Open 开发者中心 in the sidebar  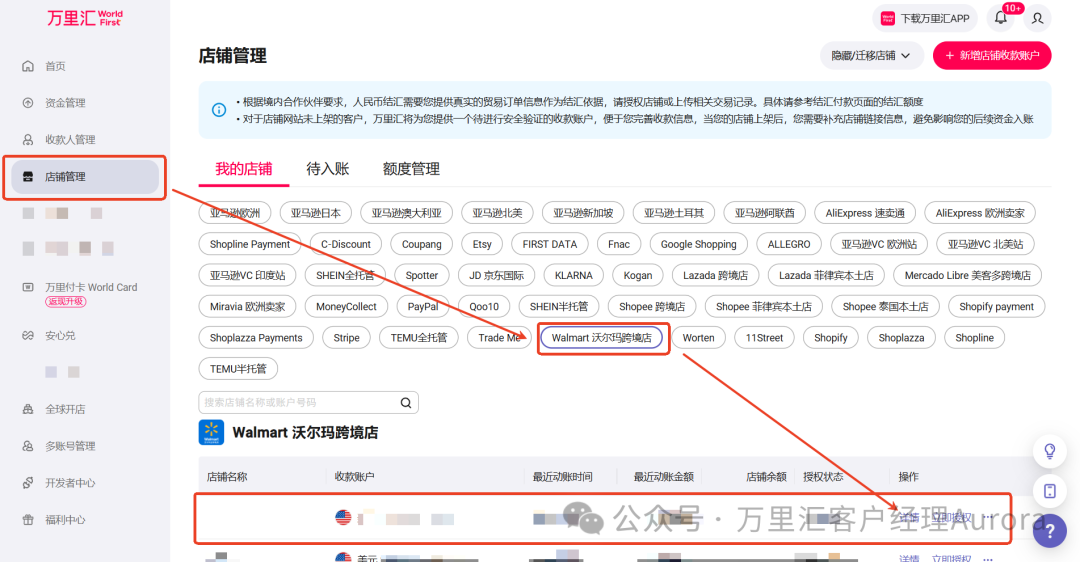point(70,483)
